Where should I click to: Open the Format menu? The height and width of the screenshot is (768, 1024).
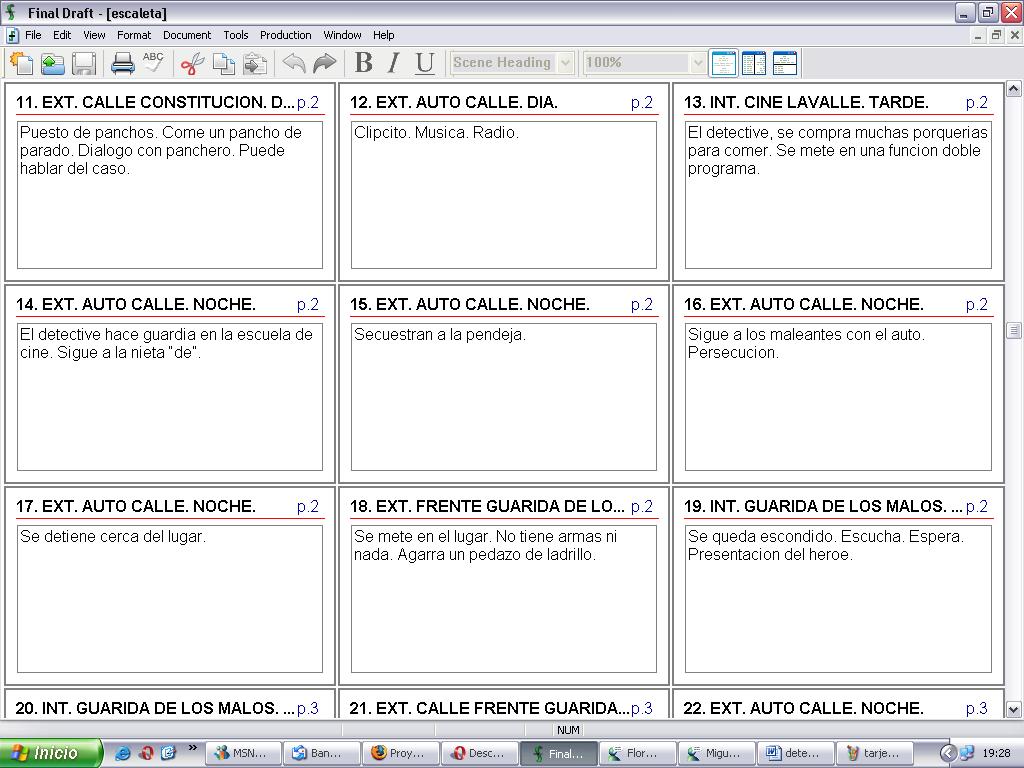[134, 35]
